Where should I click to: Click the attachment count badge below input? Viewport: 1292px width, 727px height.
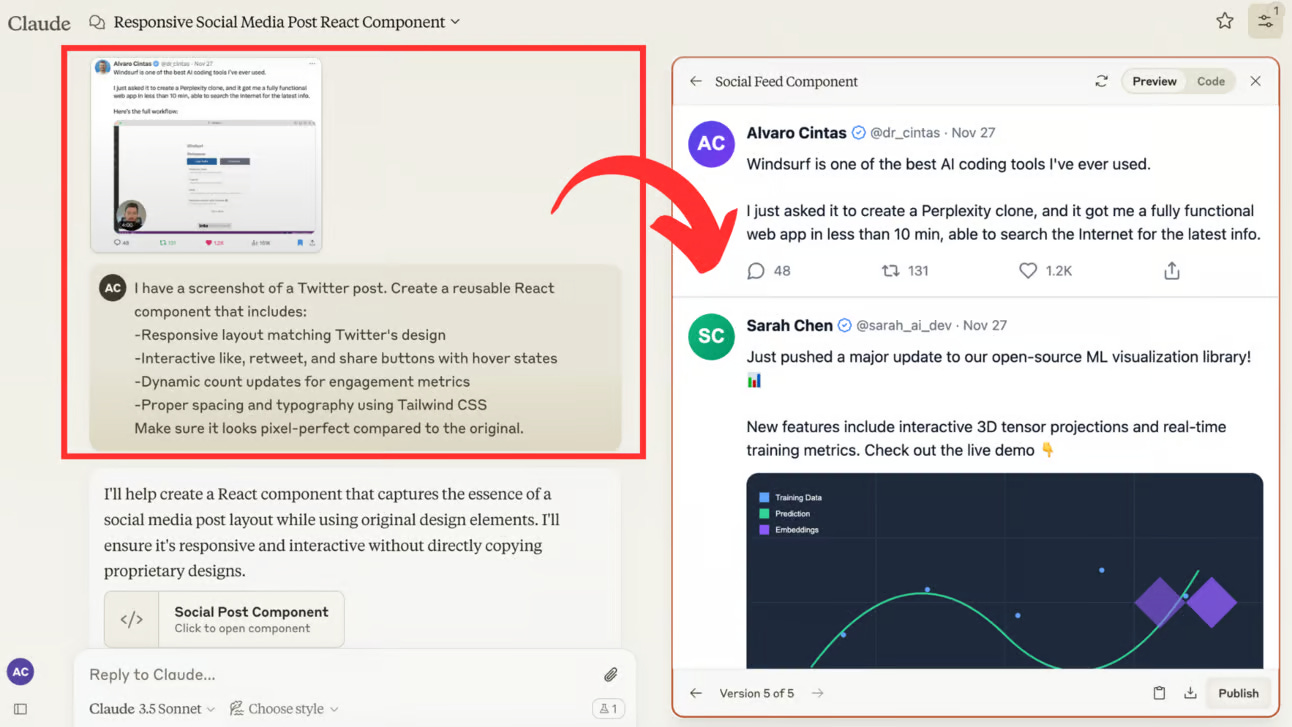607,708
